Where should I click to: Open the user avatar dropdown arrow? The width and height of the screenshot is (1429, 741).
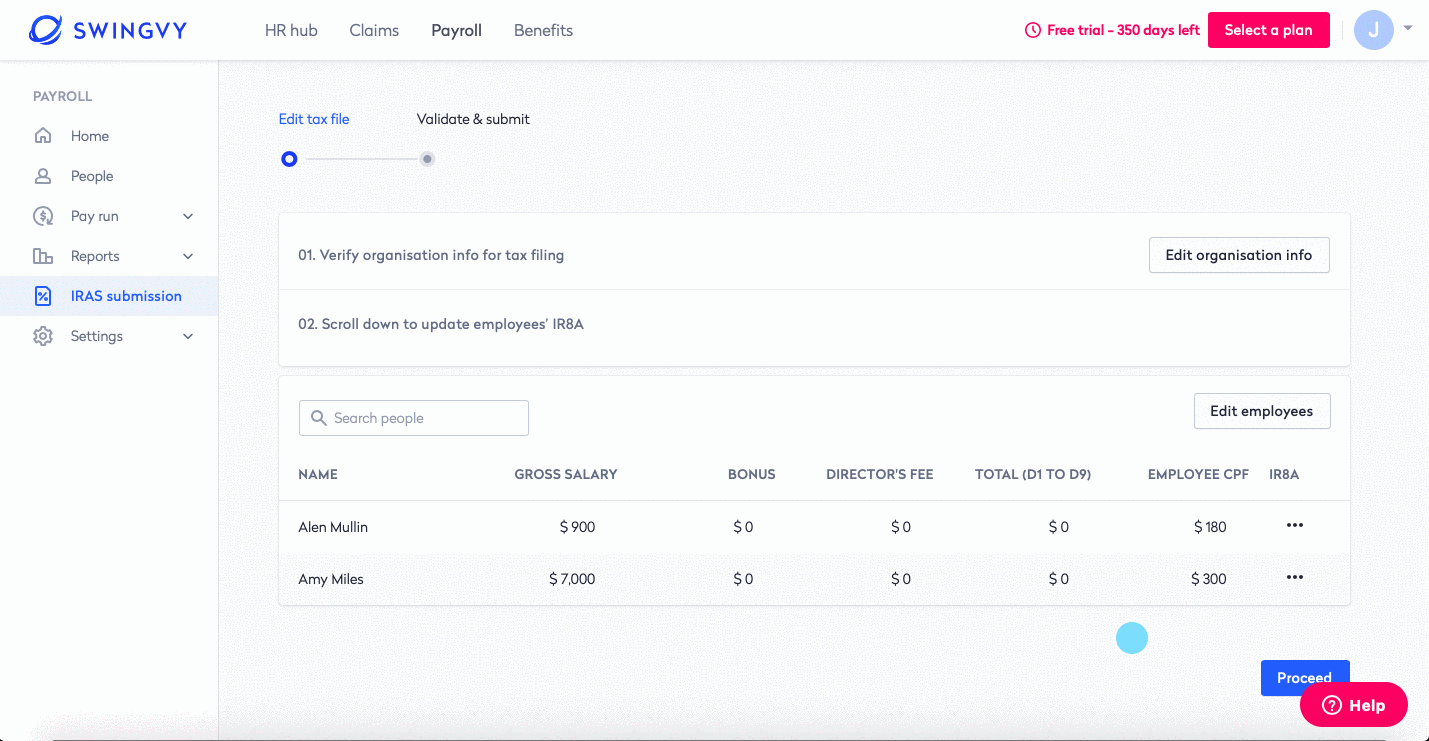1408,29
